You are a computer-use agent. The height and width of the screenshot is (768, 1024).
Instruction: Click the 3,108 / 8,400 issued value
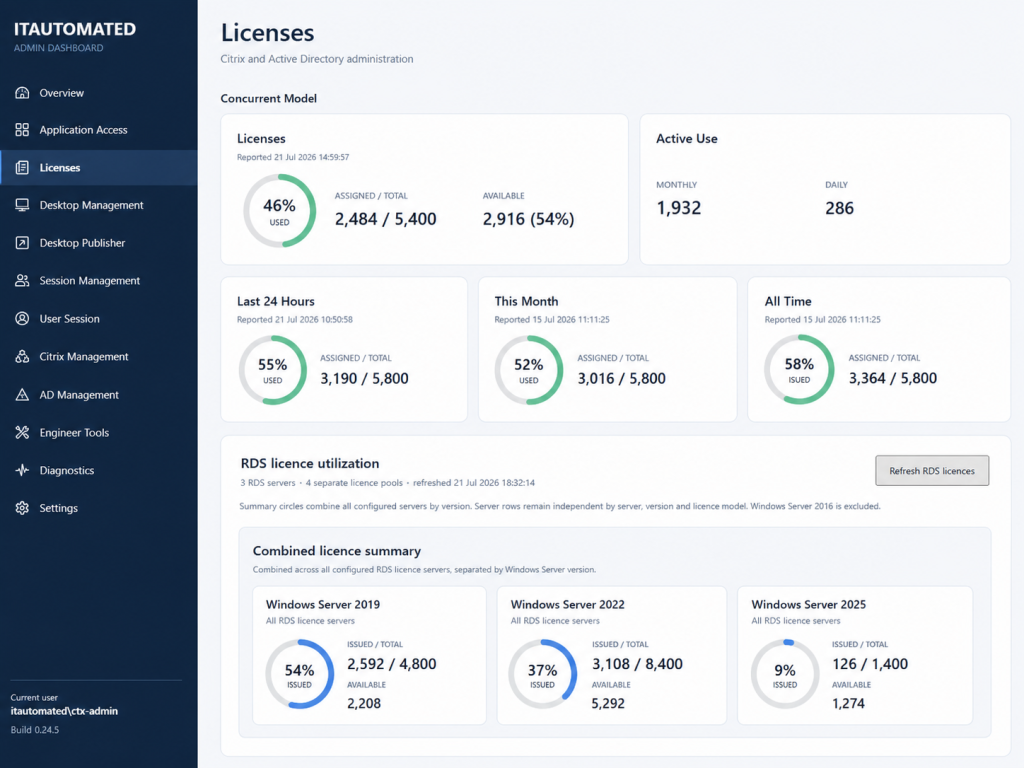click(x=637, y=664)
